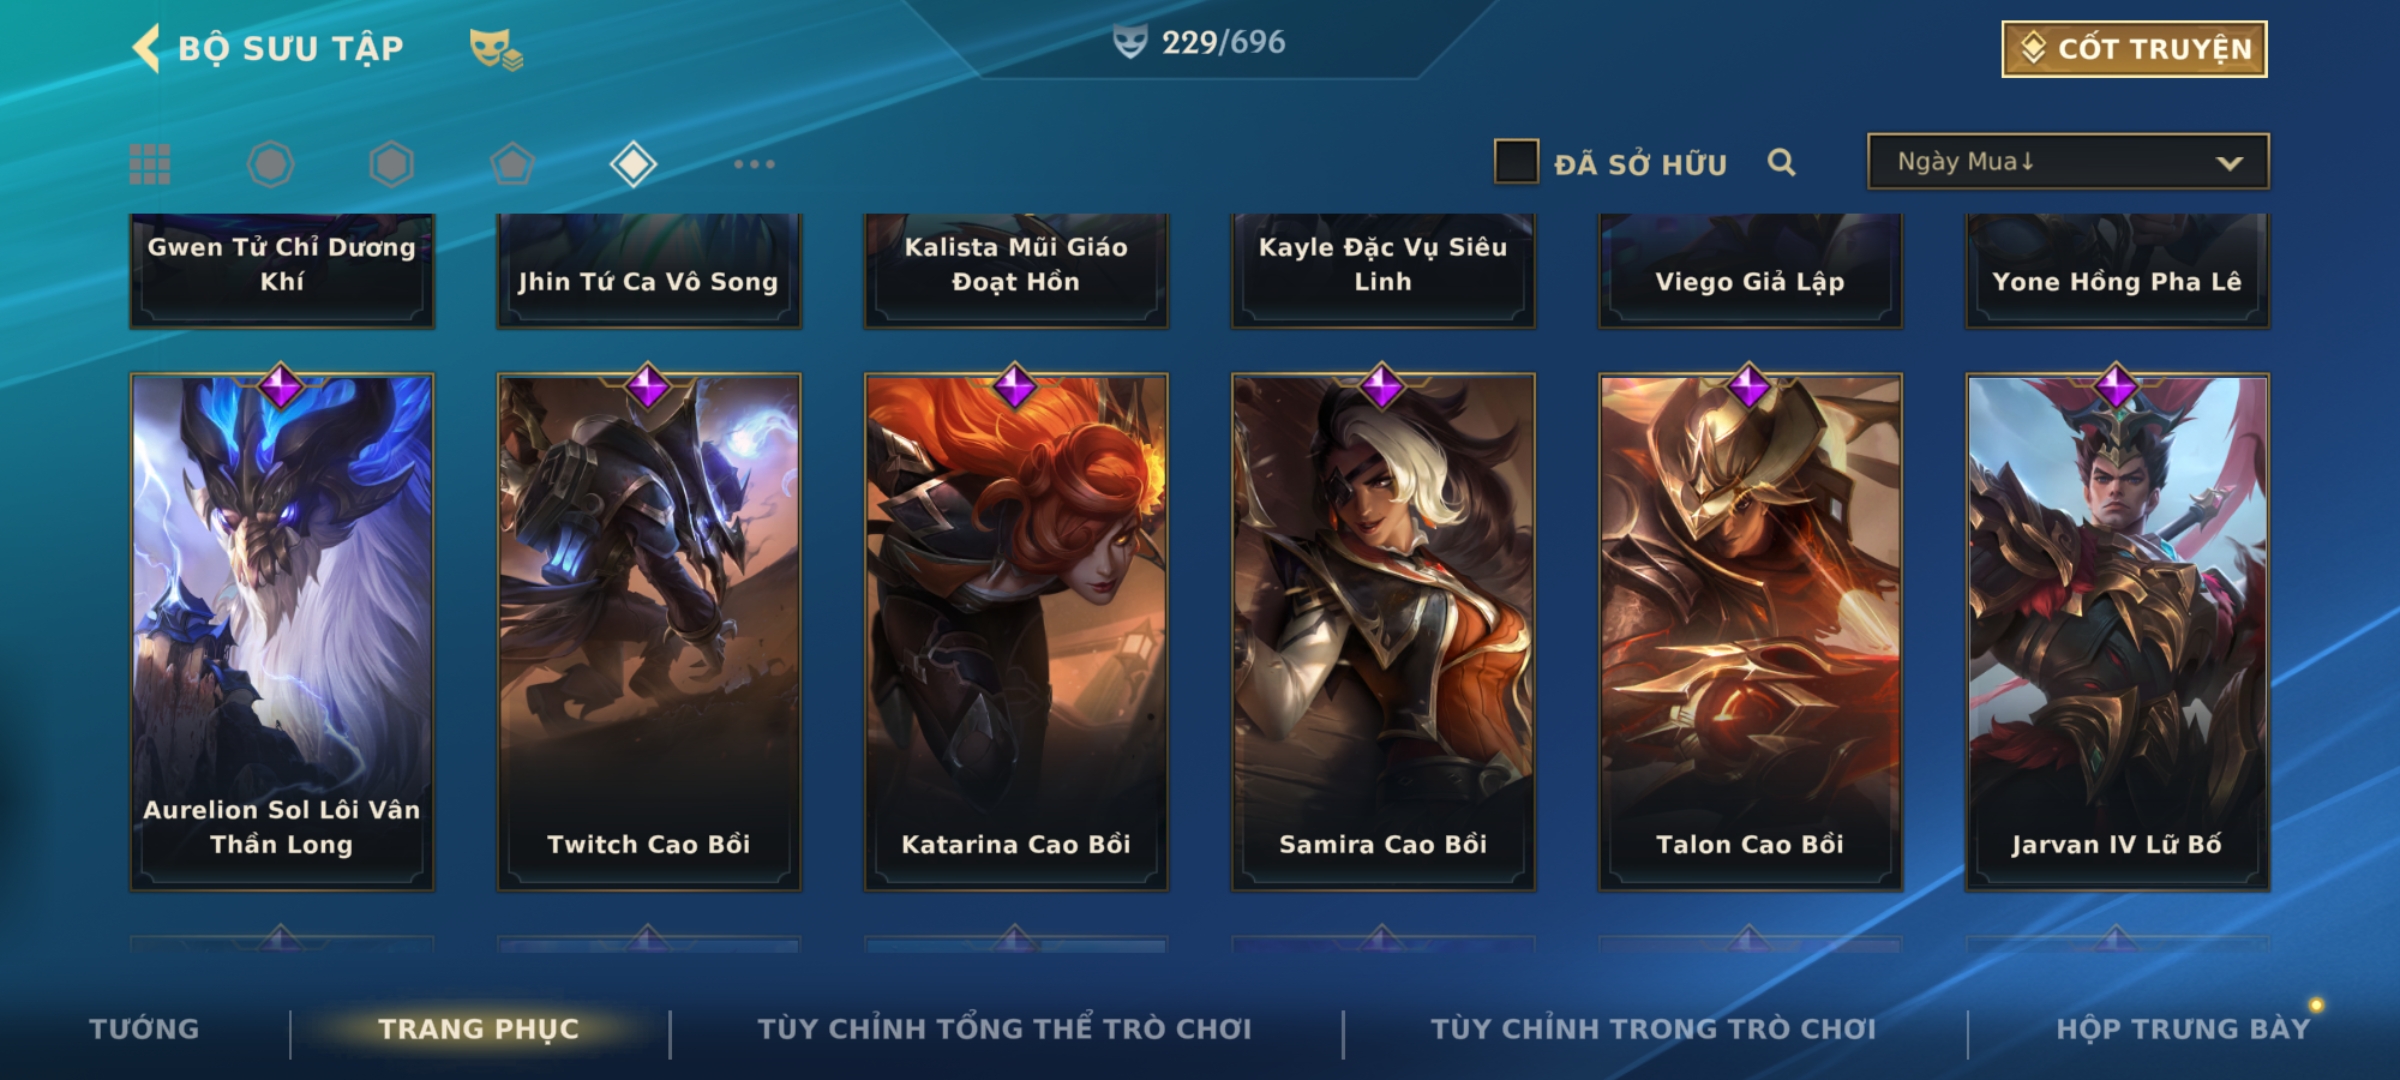Image resolution: width=2400 pixels, height=1080 pixels.
Task: Tick the Đã Sở Hữu checkbox
Action: click(1516, 162)
